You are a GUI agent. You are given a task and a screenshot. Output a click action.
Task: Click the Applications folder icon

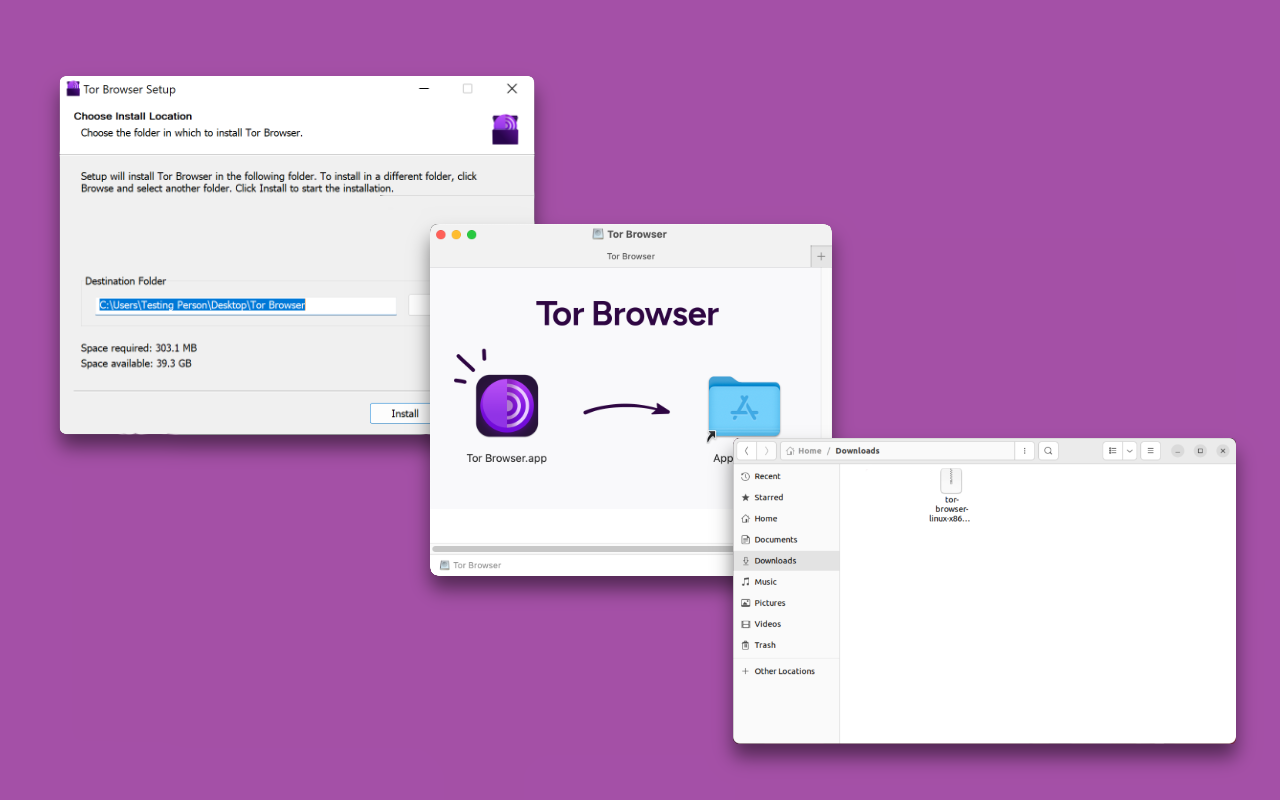point(743,405)
